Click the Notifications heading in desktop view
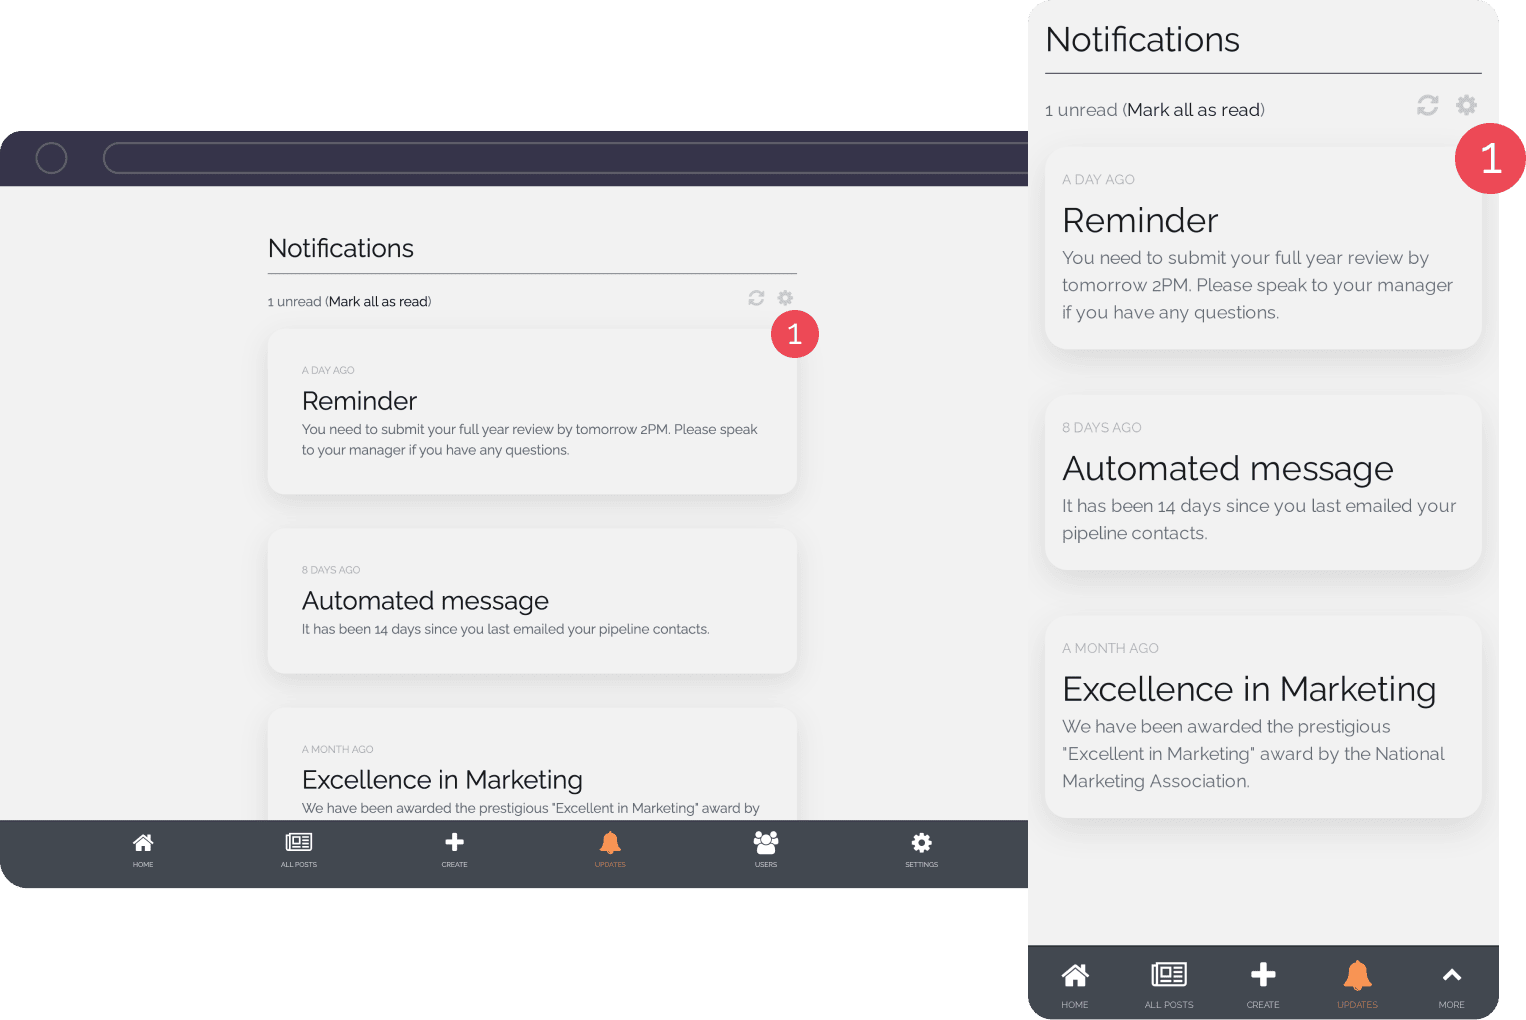Viewport: 1526px width, 1020px height. point(341,248)
